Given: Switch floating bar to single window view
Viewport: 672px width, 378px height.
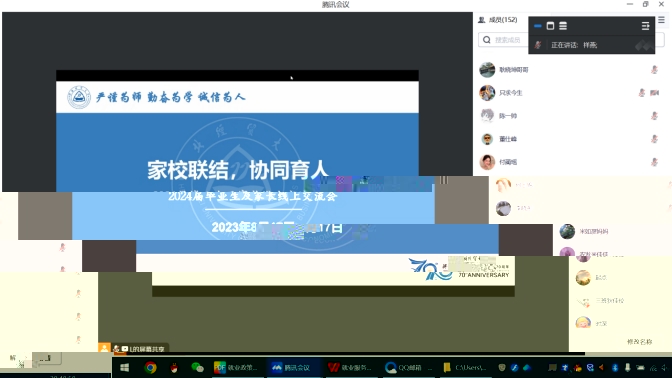Looking at the screenshot, I should (550, 26).
